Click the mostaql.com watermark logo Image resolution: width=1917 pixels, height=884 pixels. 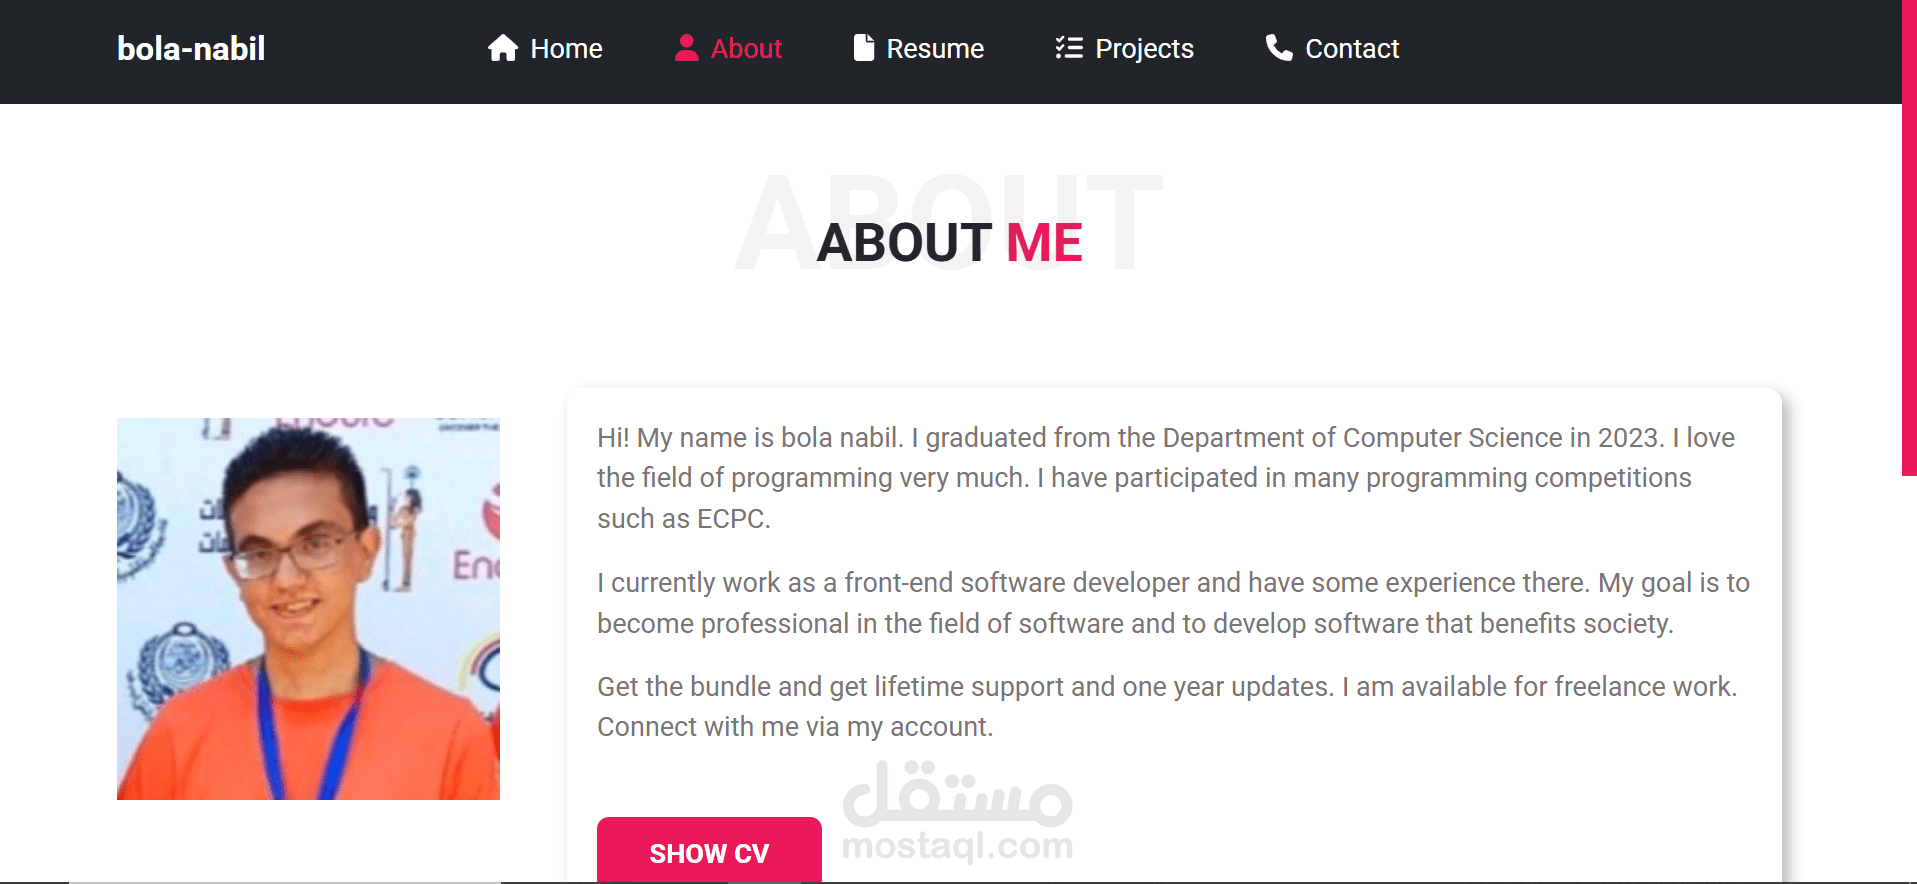[x=957, y=812]
